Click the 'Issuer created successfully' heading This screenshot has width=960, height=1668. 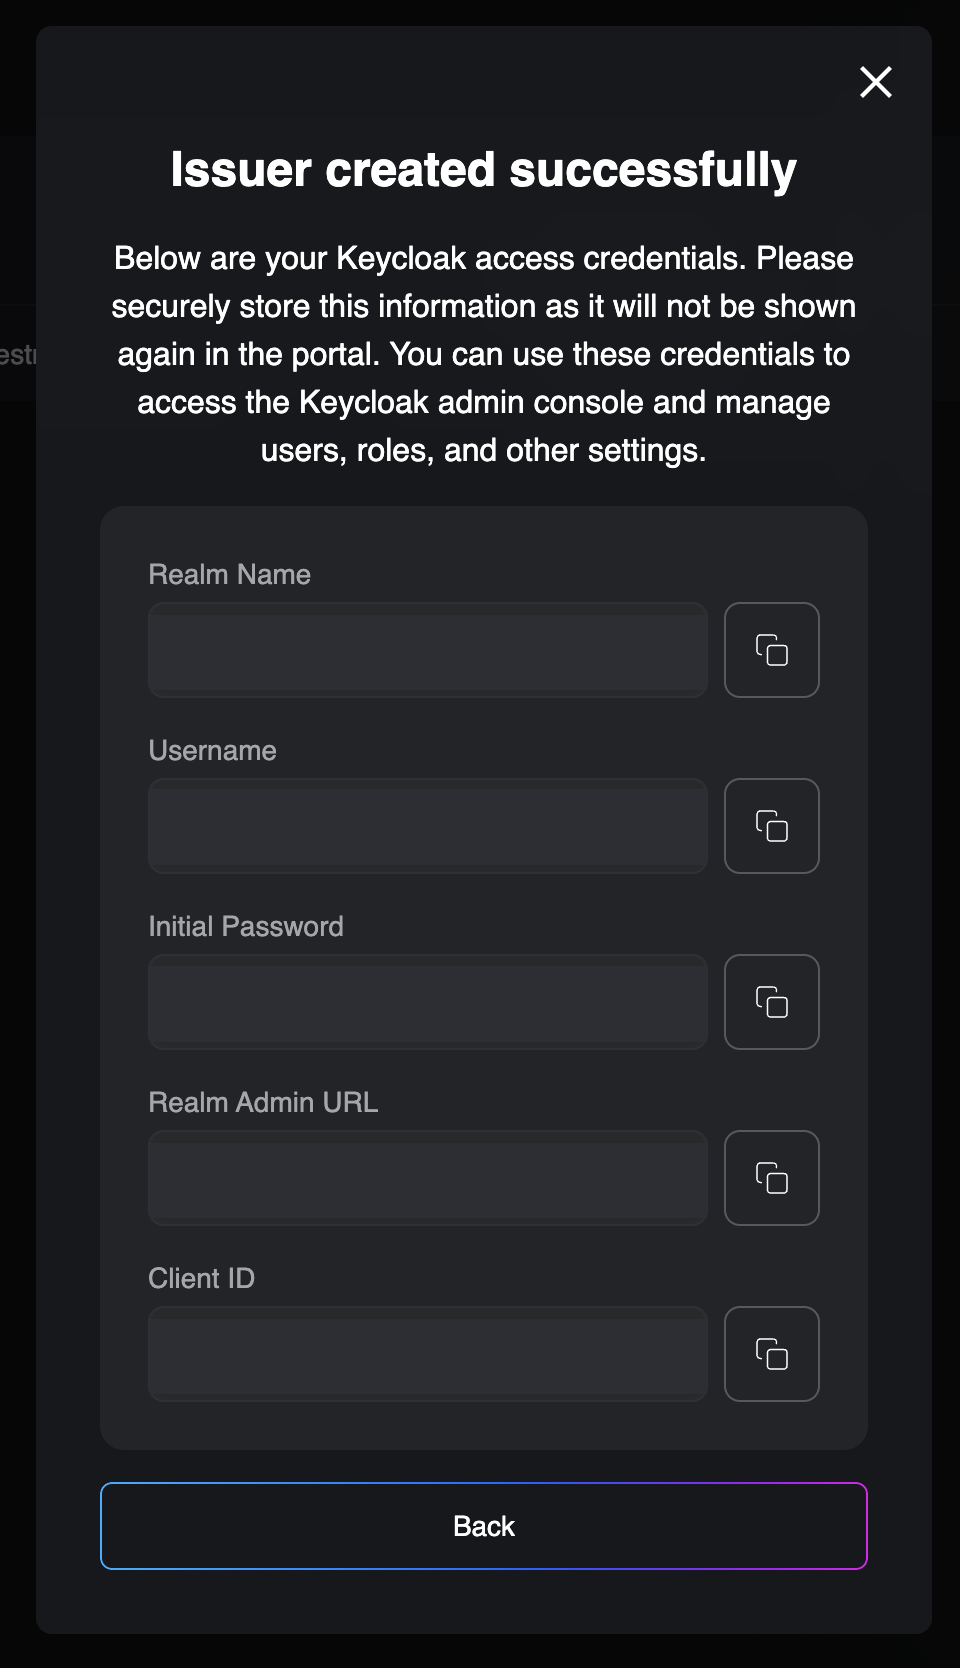point(484,170)
